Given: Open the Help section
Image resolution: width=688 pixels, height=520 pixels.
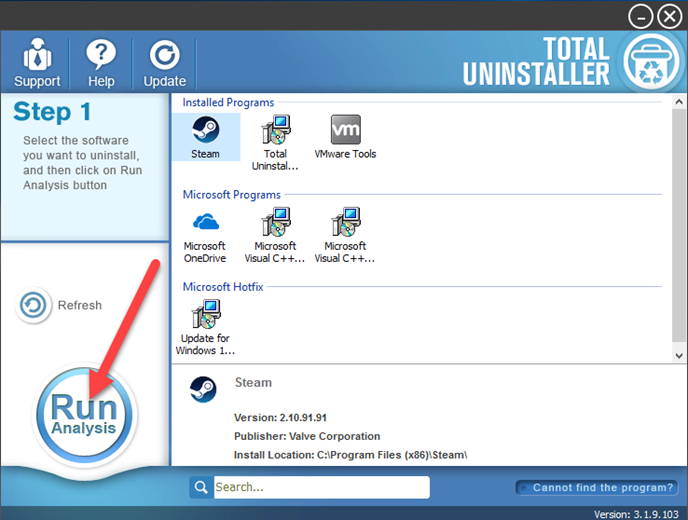Looking at the screenshot, I should [x=101, y=63].
